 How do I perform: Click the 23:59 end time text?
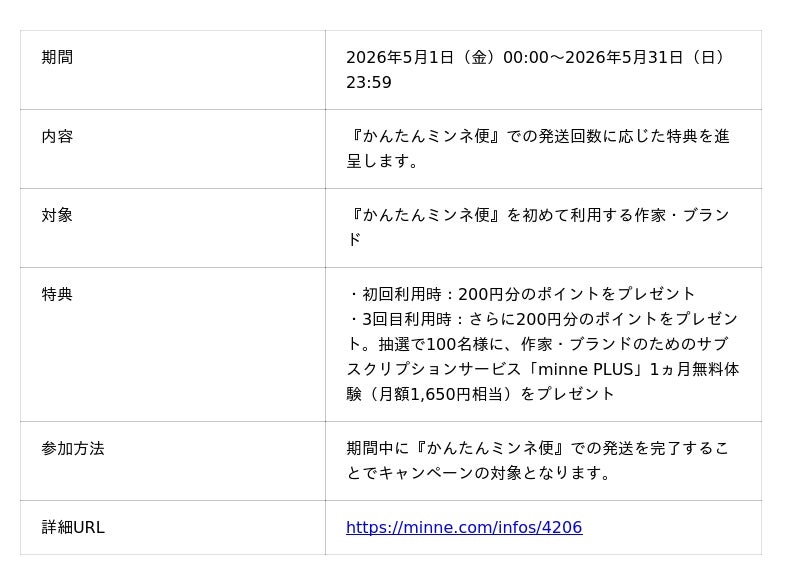pos(369,82)
